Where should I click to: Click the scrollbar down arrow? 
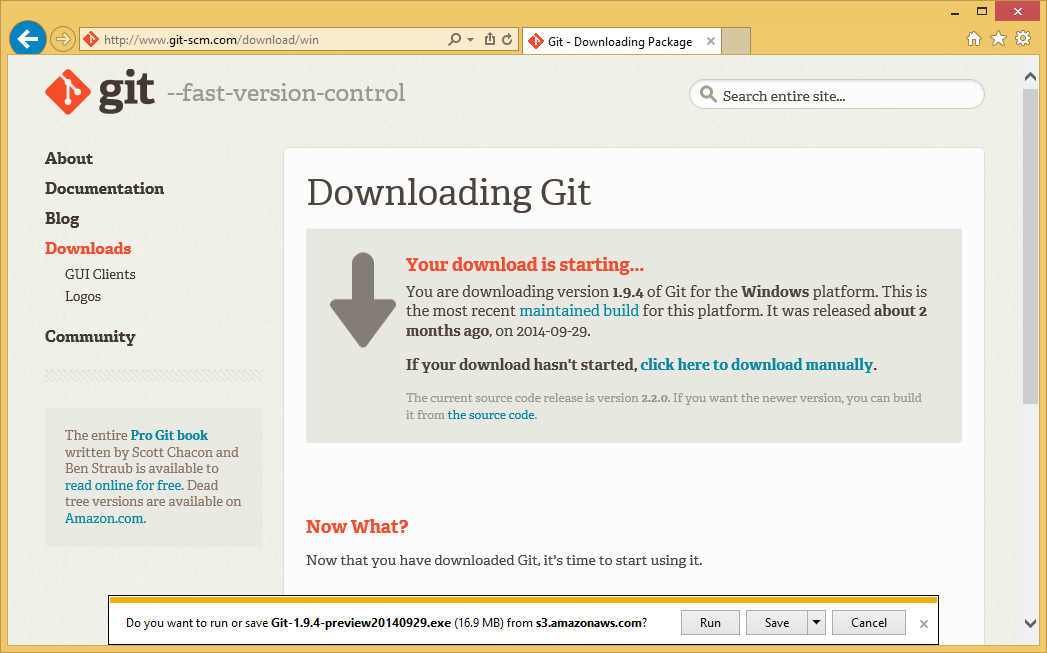[x=1030, y=623]
